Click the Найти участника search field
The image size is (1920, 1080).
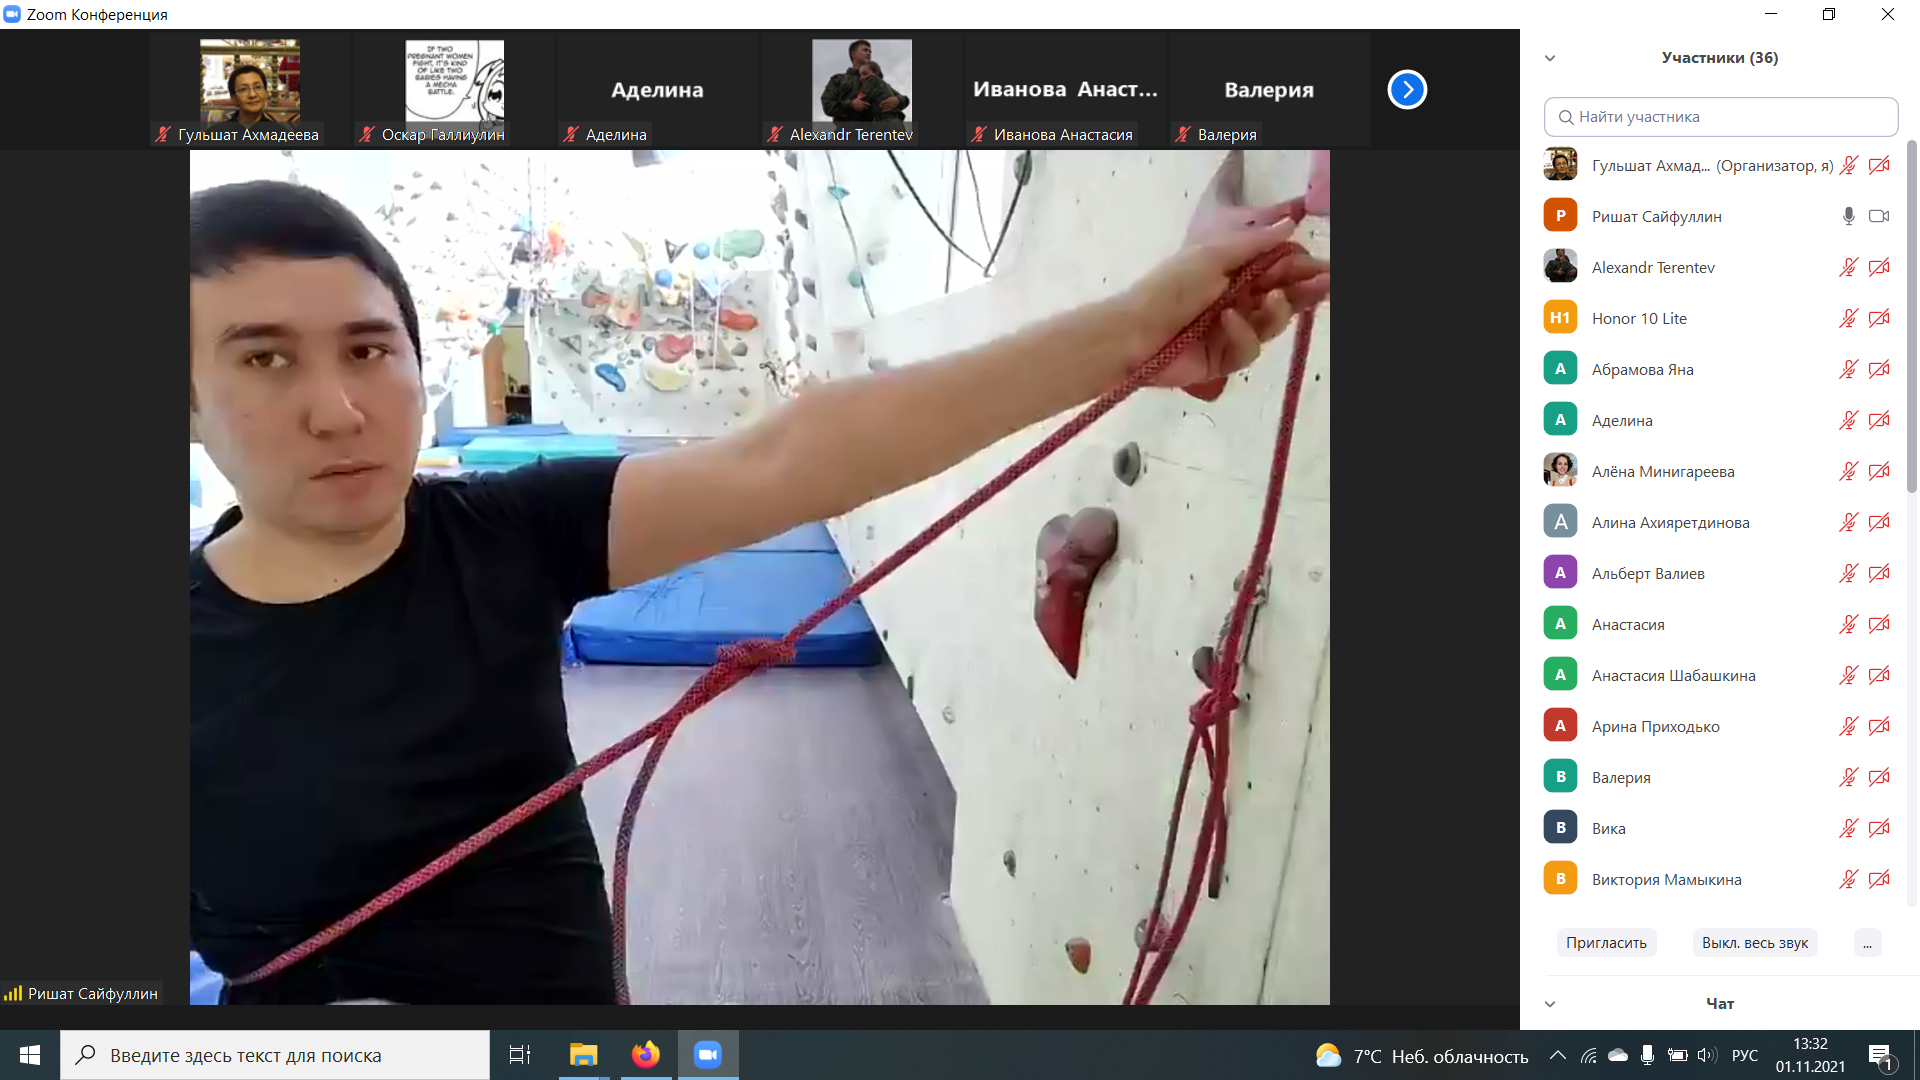(1721, 117)
